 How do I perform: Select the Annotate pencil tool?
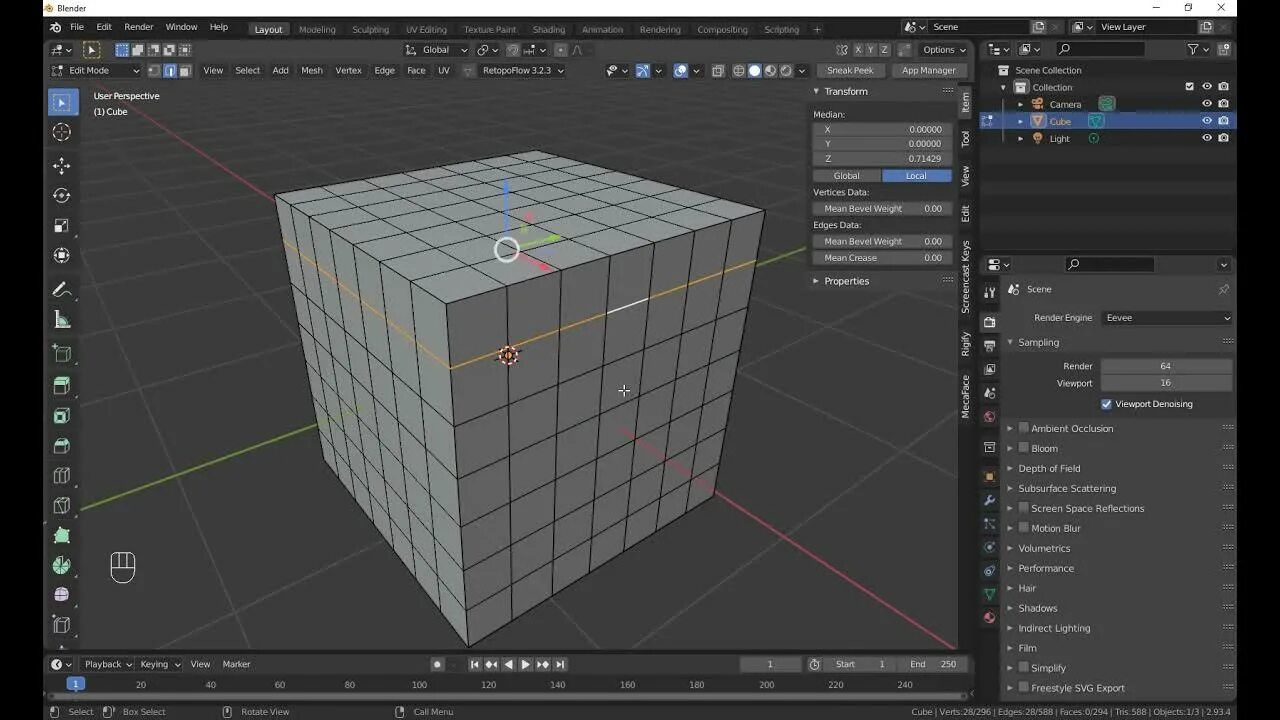click(x=62, y=290)
